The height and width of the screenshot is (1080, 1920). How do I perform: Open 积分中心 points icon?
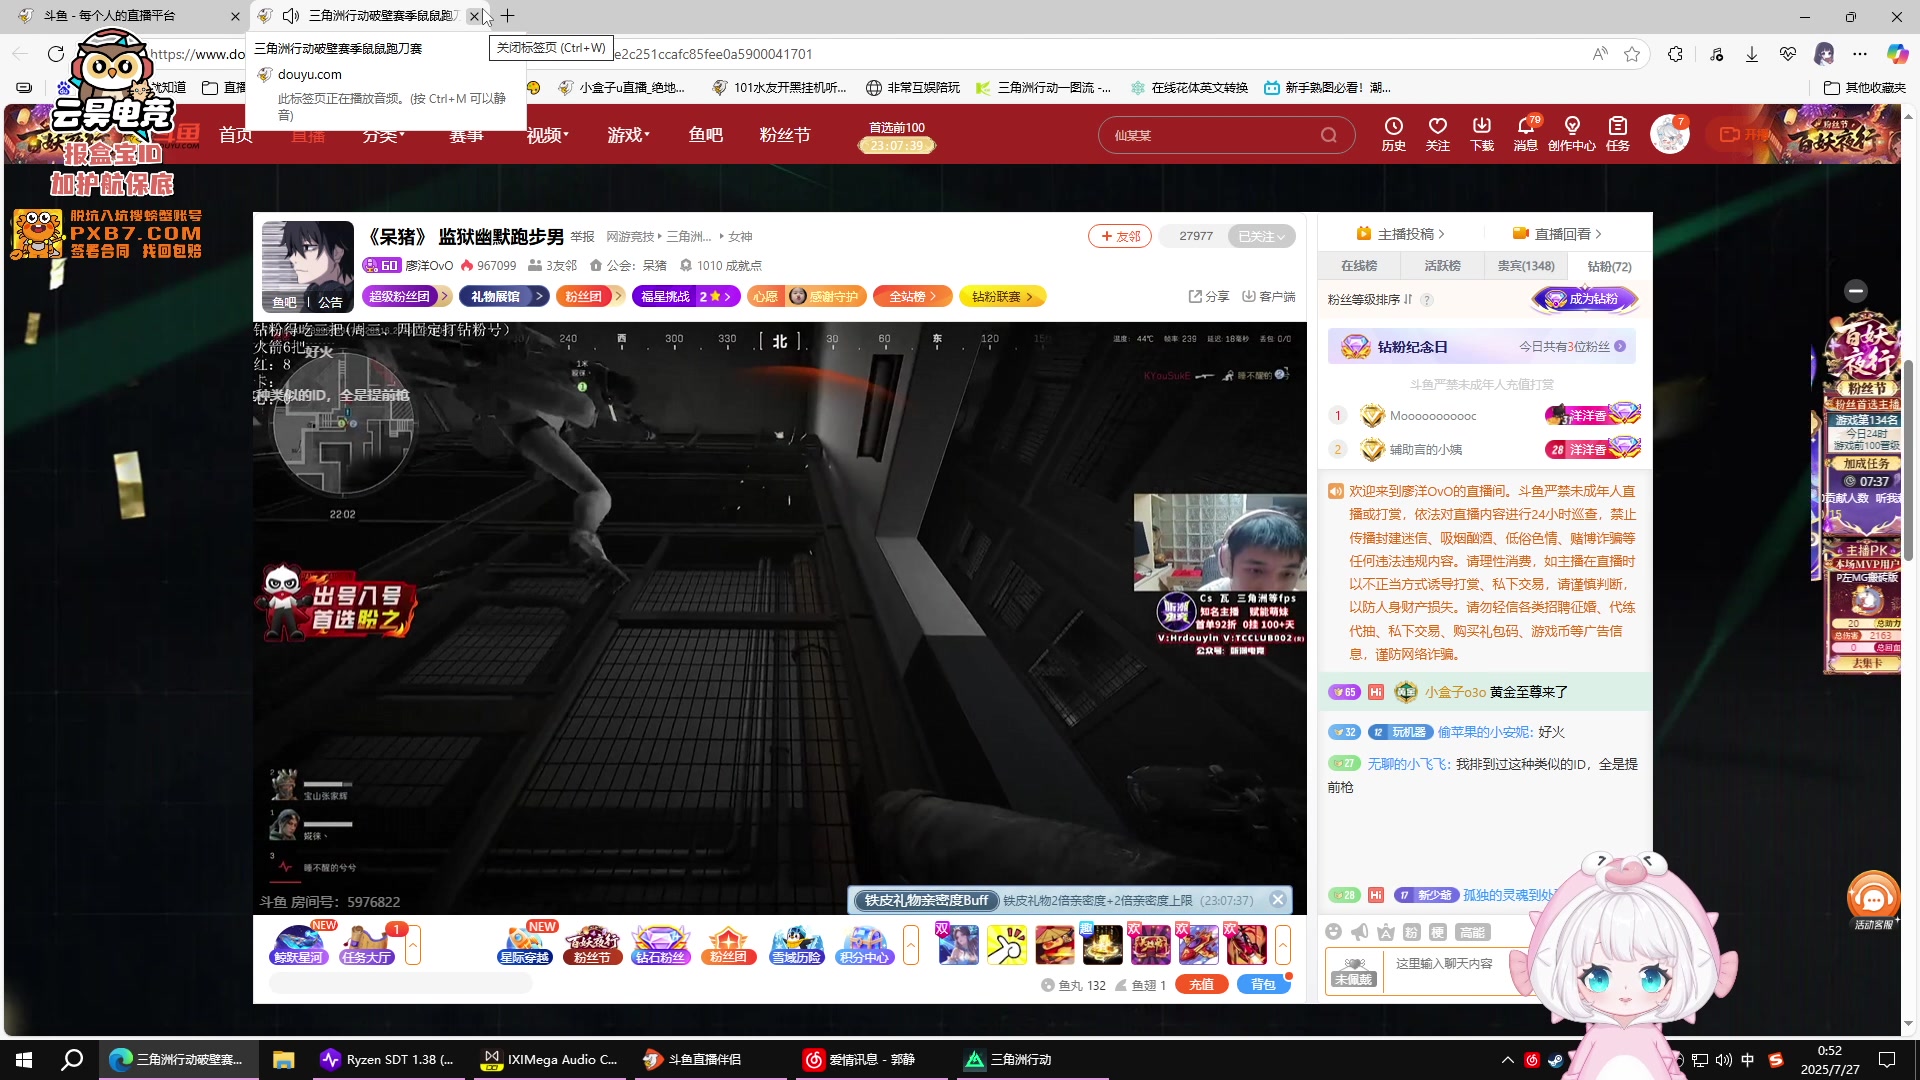864,945
